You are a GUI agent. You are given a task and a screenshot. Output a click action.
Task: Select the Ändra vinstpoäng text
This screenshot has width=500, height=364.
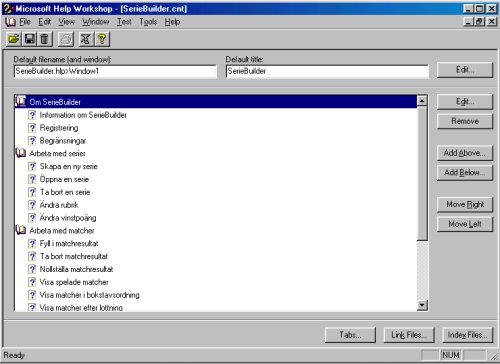click(68, 218)
